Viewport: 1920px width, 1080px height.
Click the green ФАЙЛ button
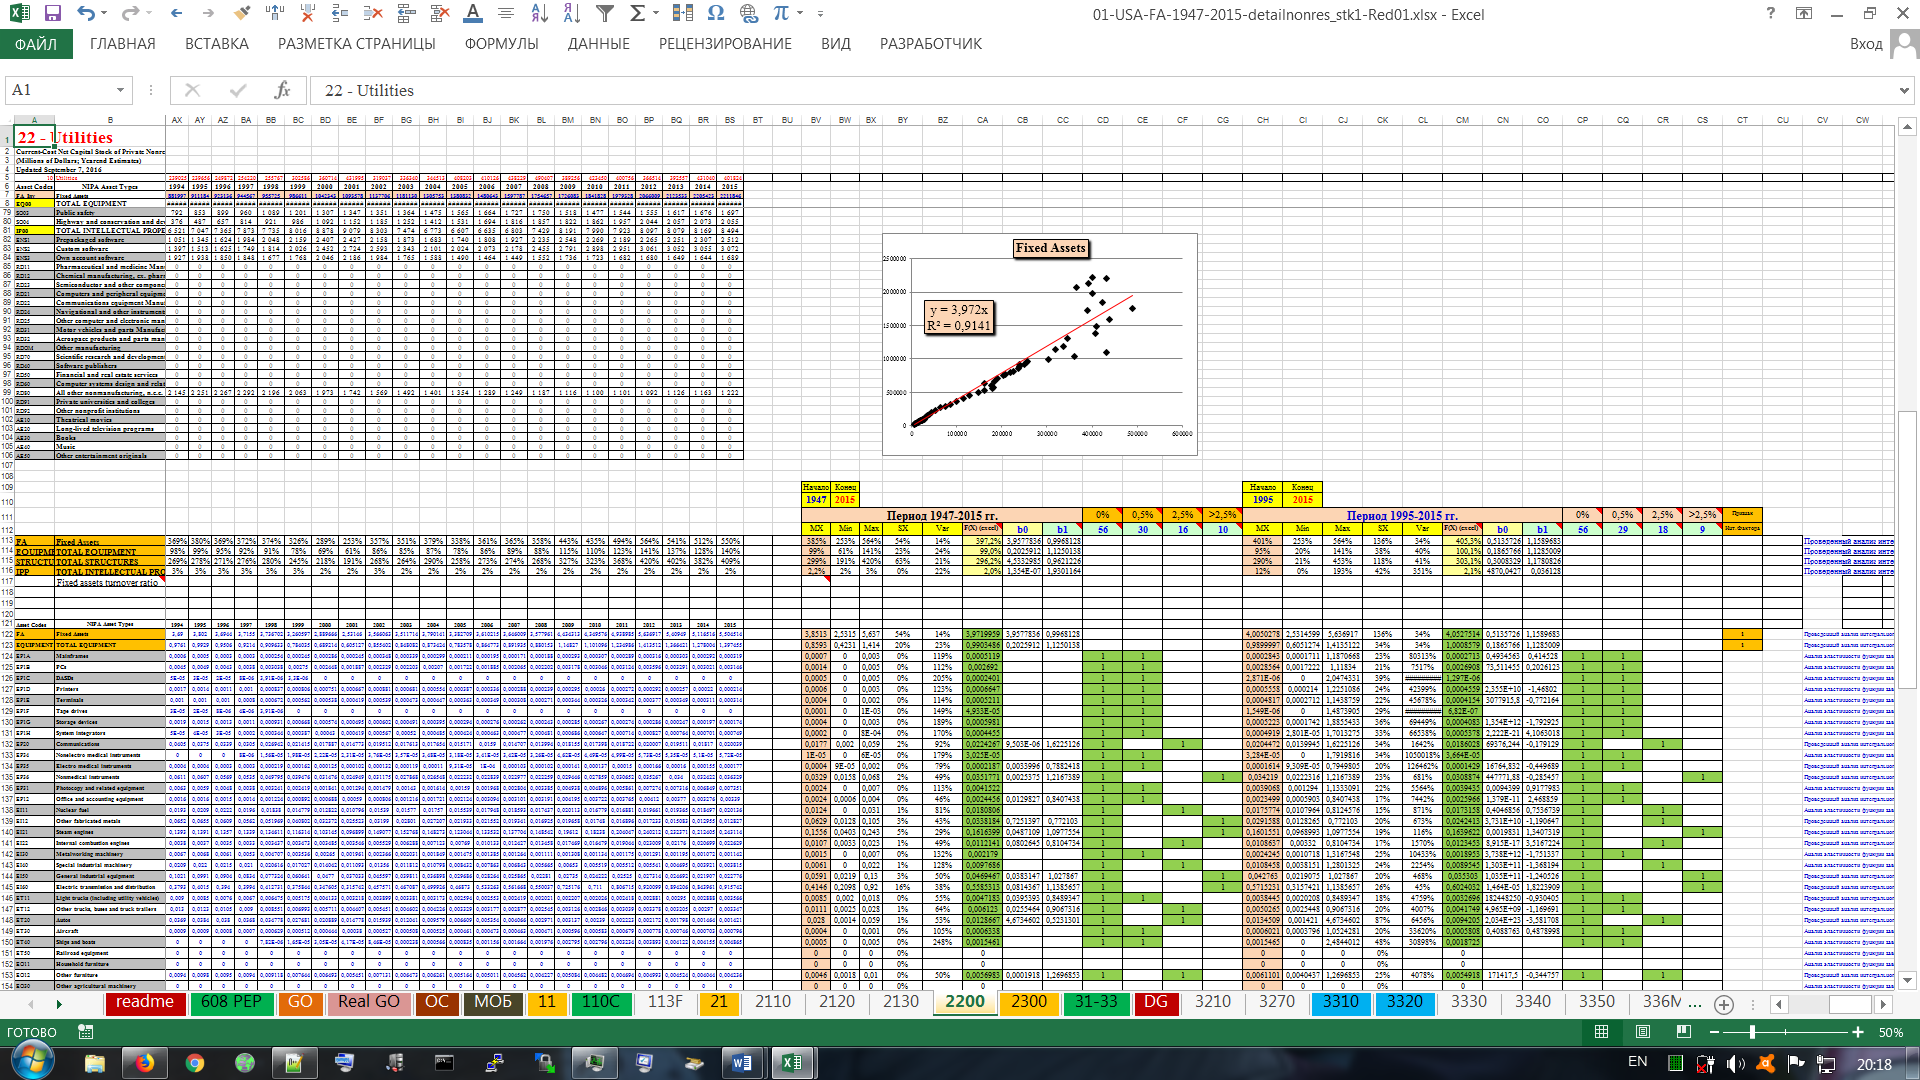click(x=36, y=44)
